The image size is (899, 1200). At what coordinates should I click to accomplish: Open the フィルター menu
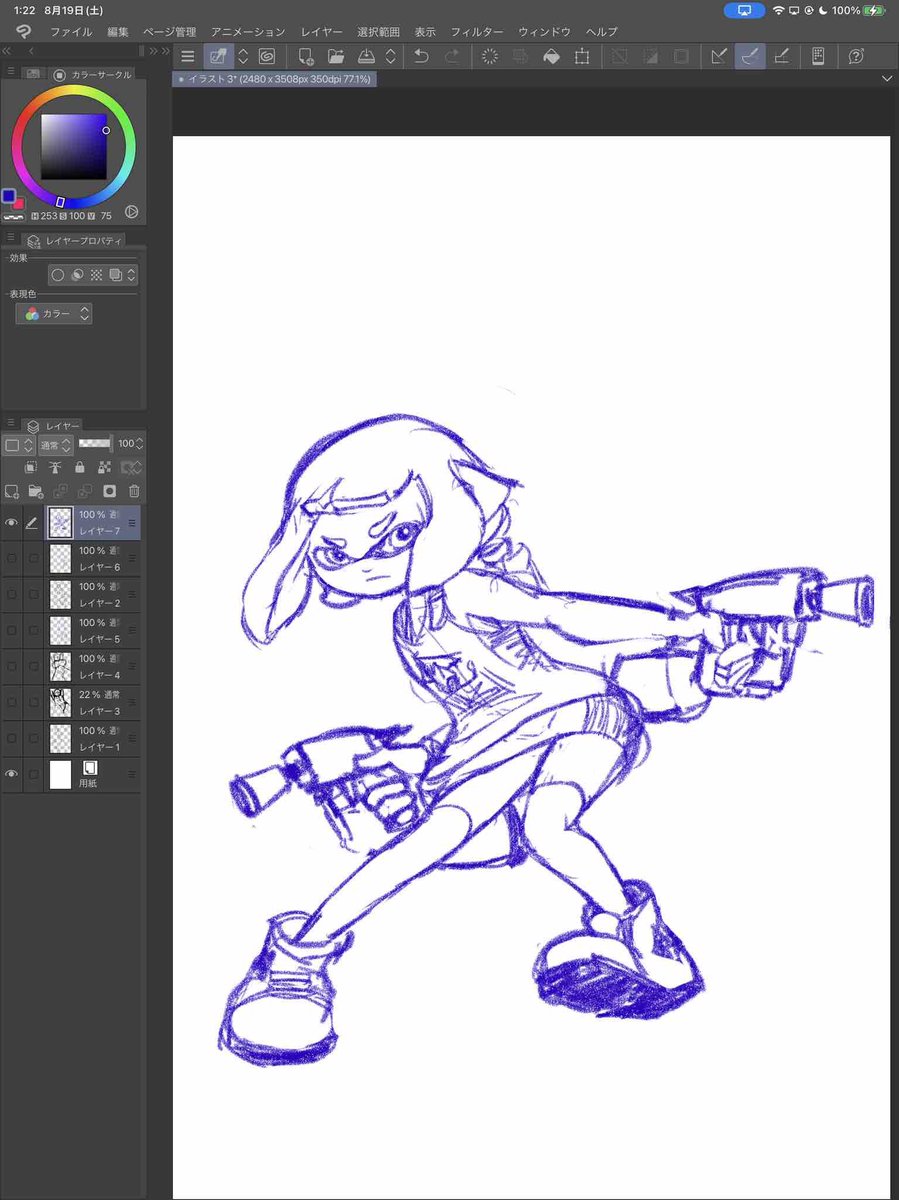[x=476, y=32]
